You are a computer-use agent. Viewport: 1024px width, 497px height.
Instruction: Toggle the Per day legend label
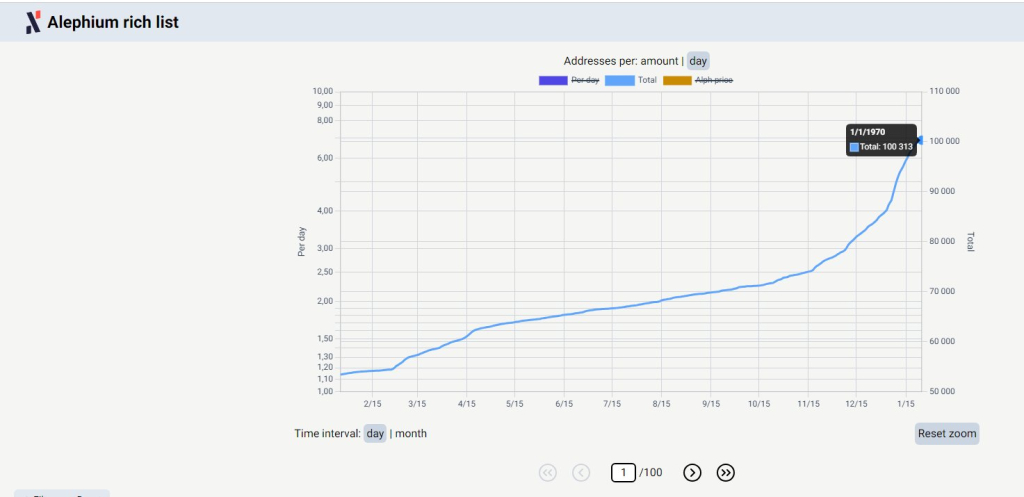tap(585, 80)
